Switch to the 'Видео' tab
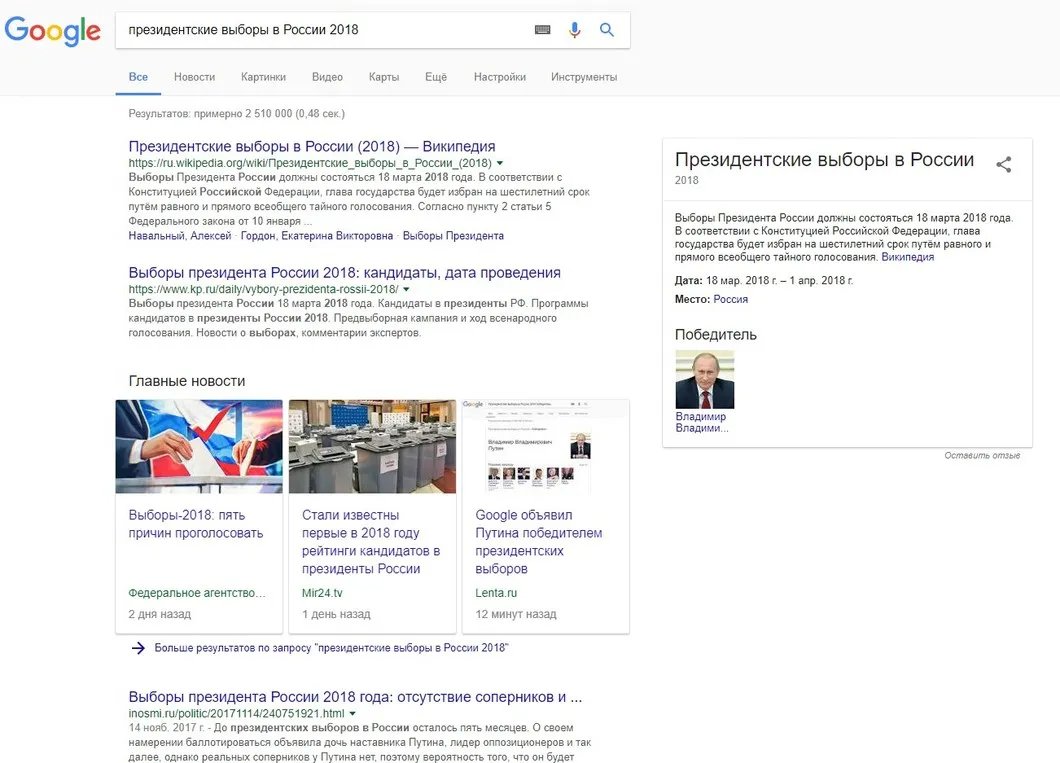 pyautogui.click(x=327, y=77)
